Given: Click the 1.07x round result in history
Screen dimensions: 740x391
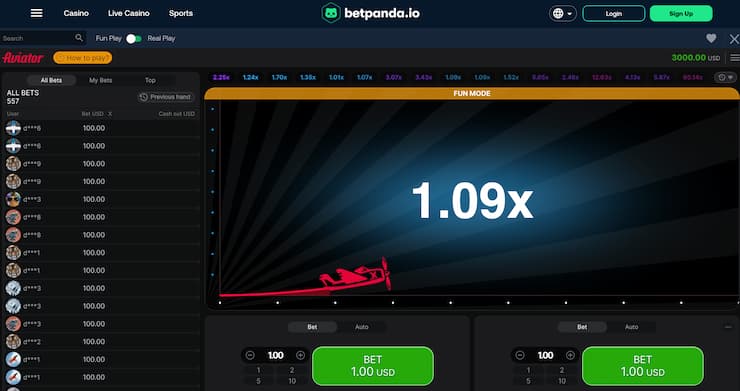Looking at the screenshot, I should (x=364, y=77).
